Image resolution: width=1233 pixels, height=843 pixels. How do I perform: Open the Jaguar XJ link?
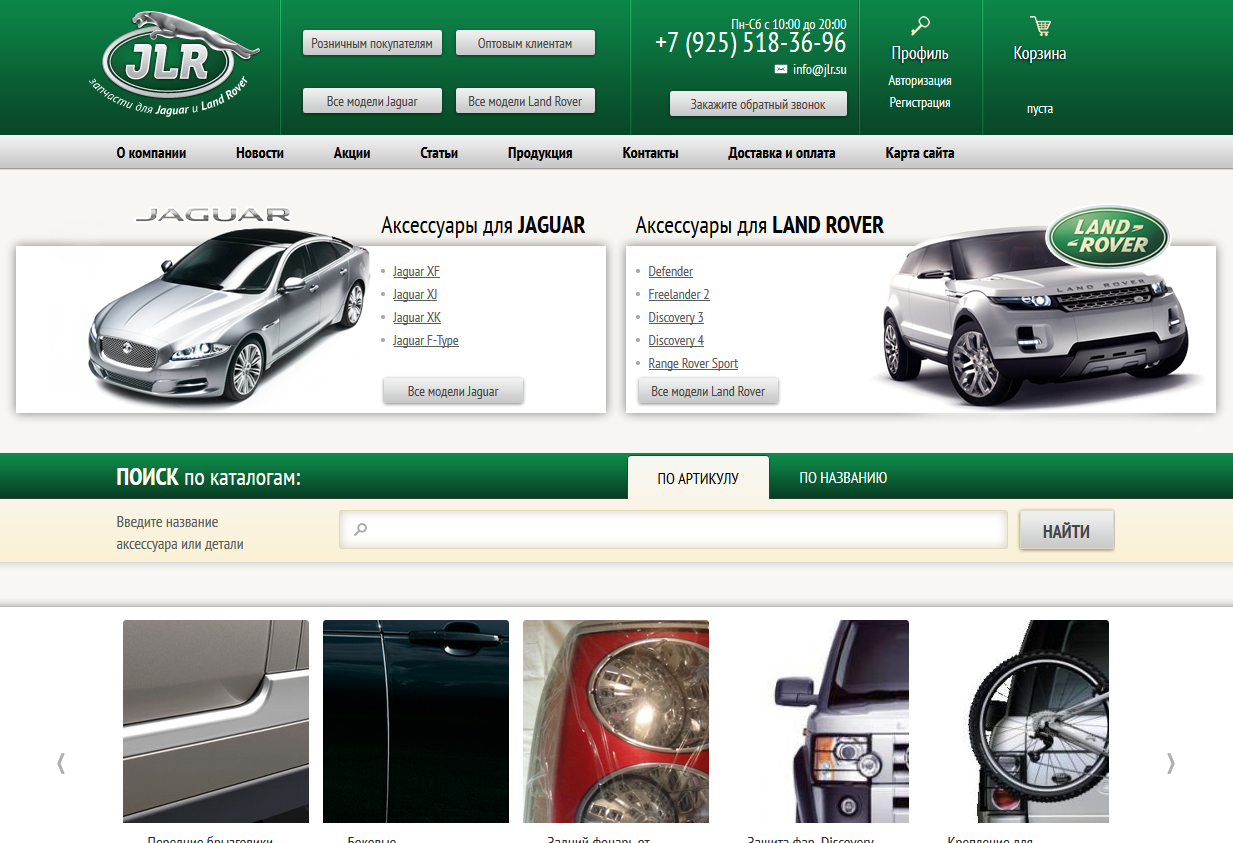(x=415, y=294)
